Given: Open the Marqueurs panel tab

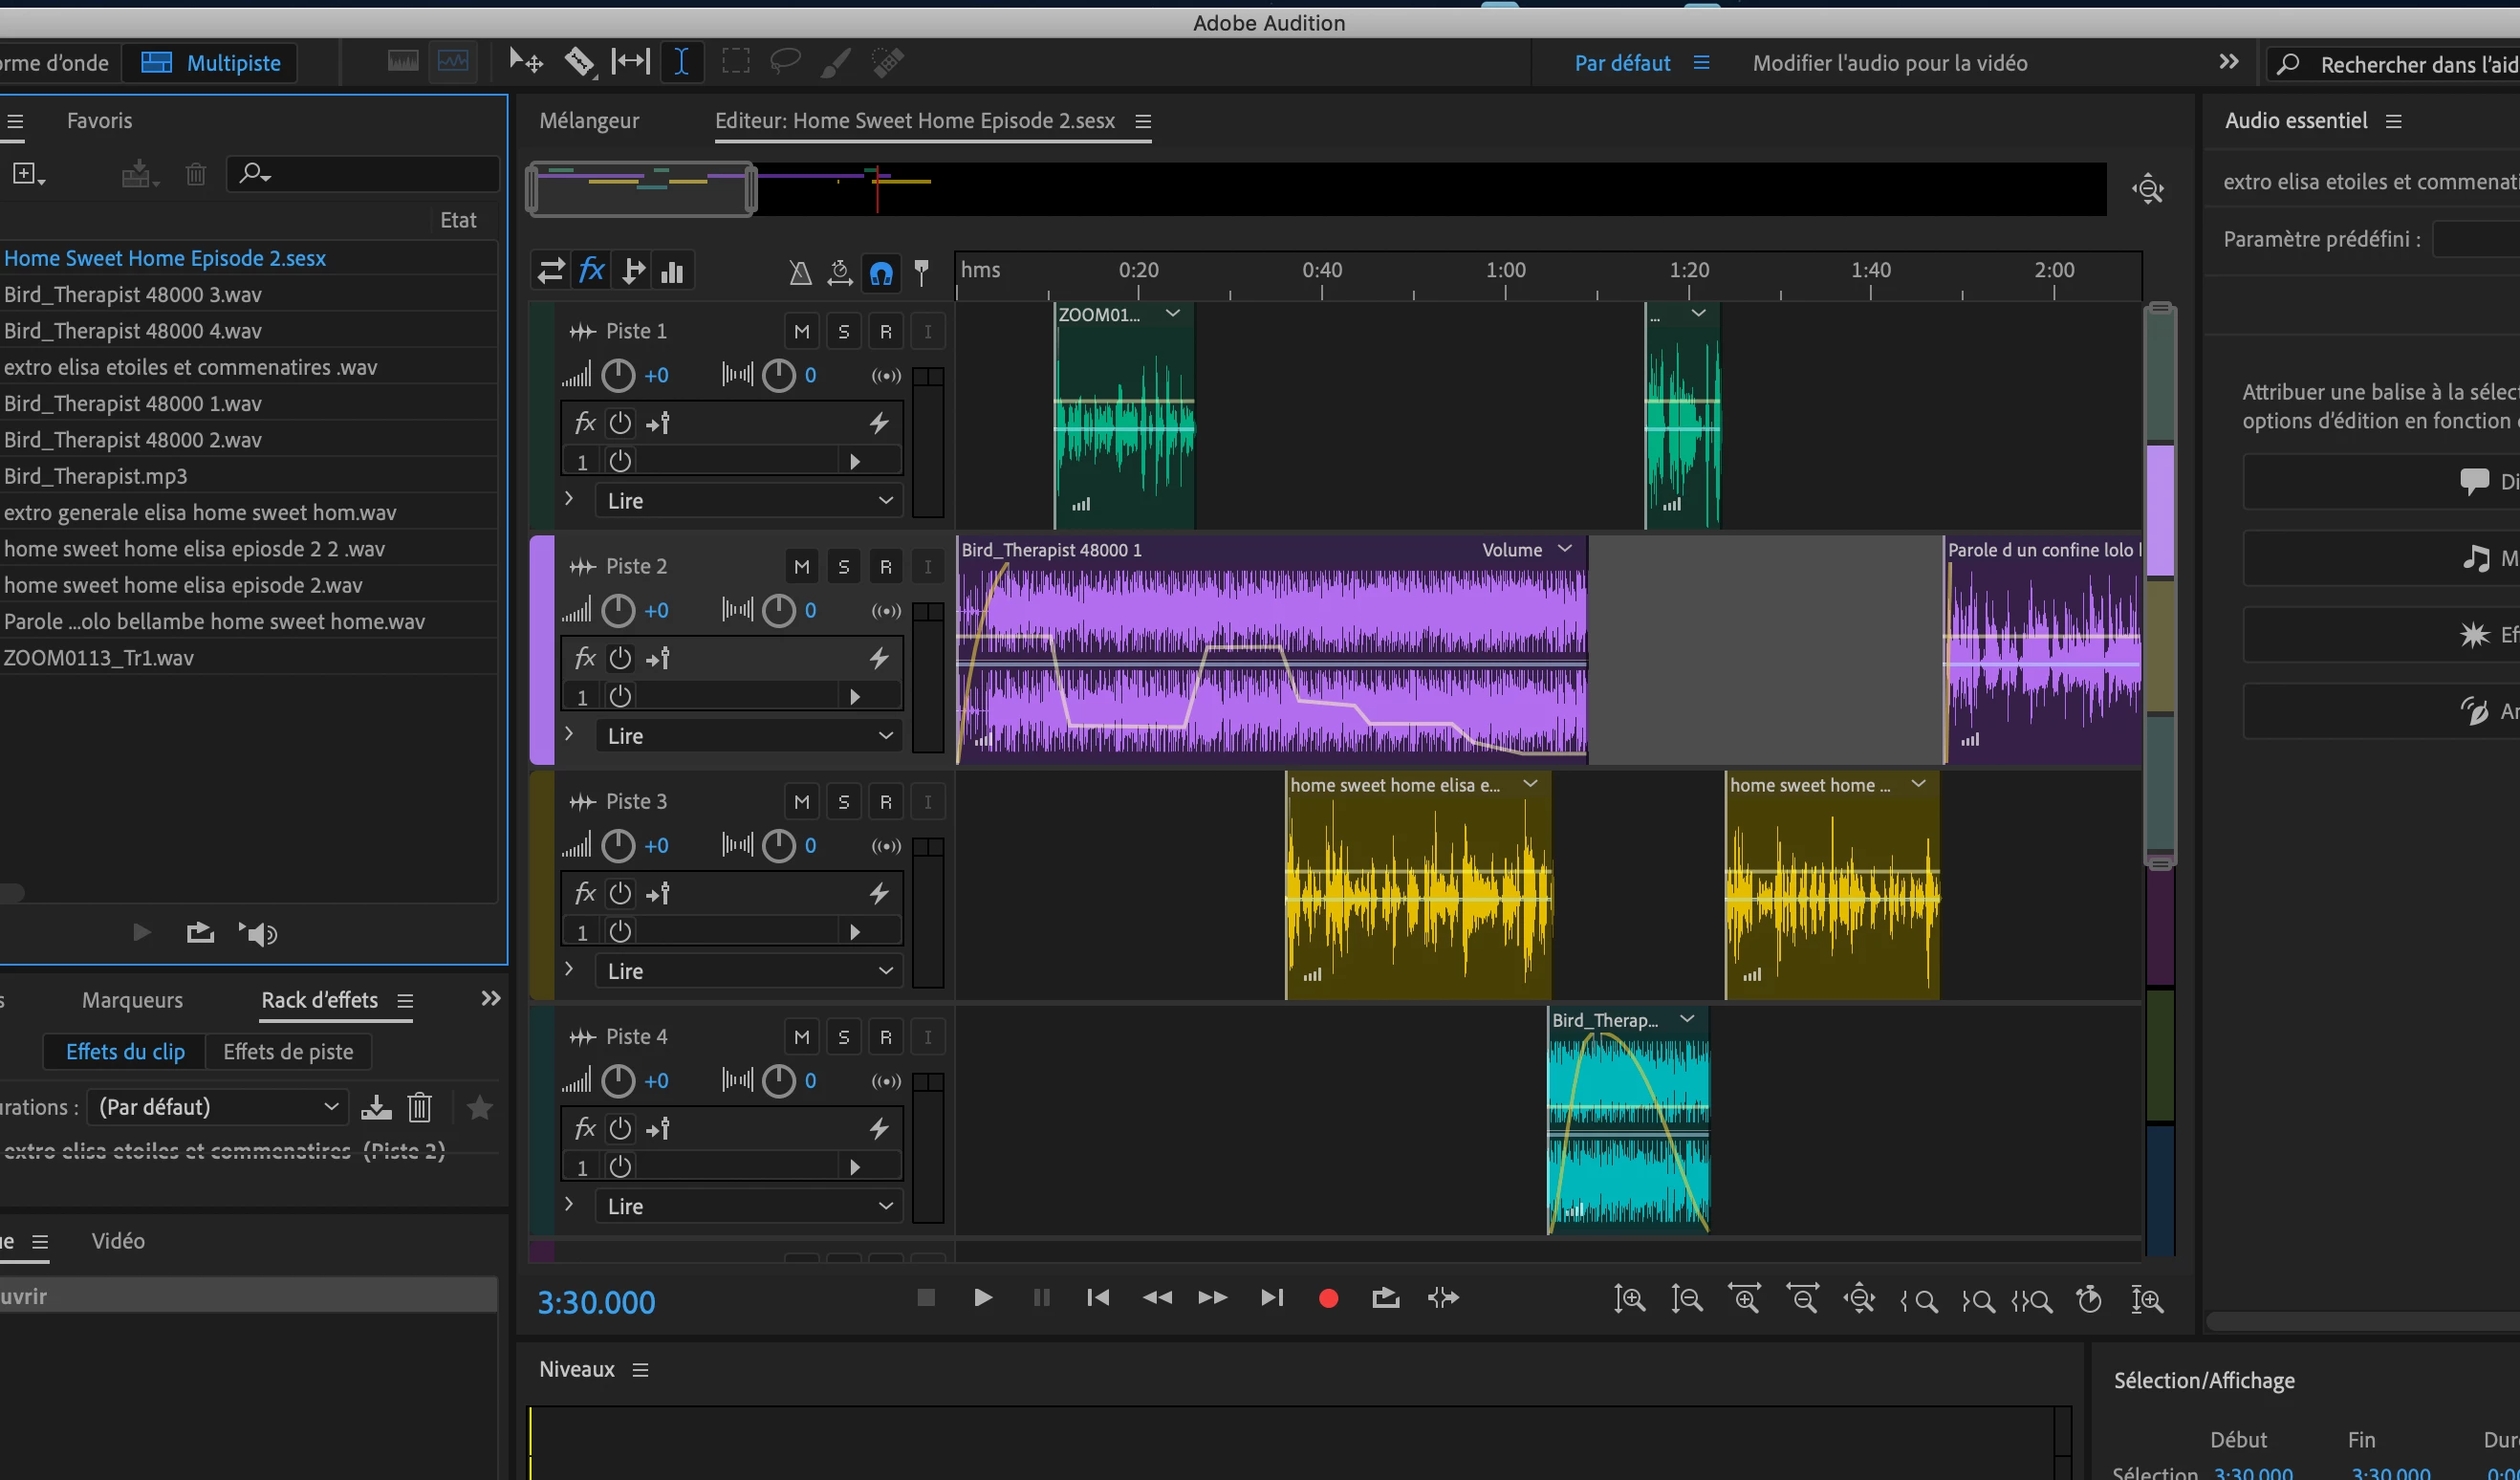Looking at the screenshot, I should (132, 1000).
